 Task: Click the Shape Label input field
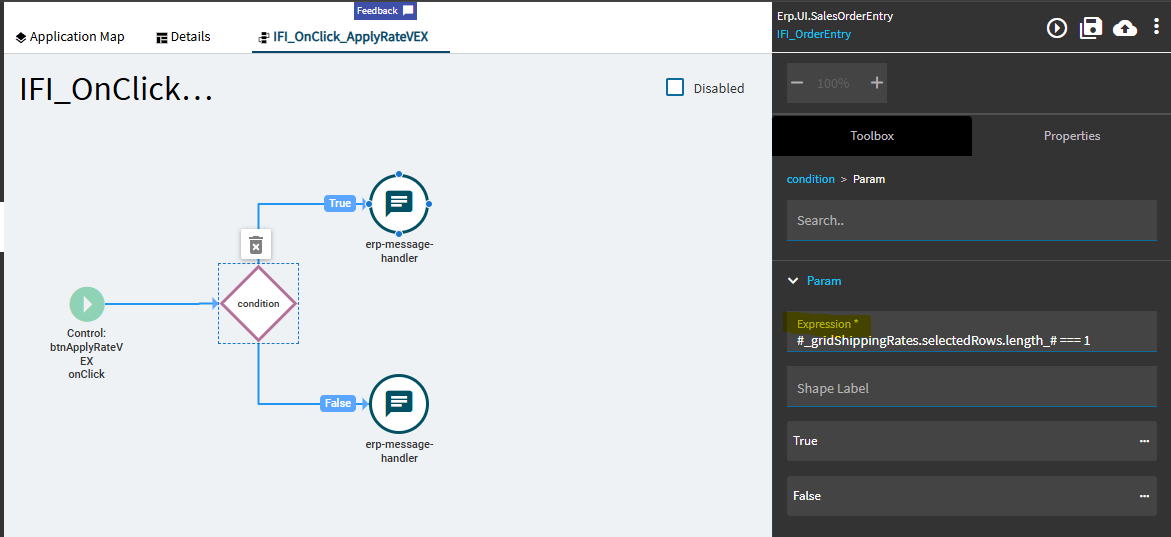pos(972,387)
